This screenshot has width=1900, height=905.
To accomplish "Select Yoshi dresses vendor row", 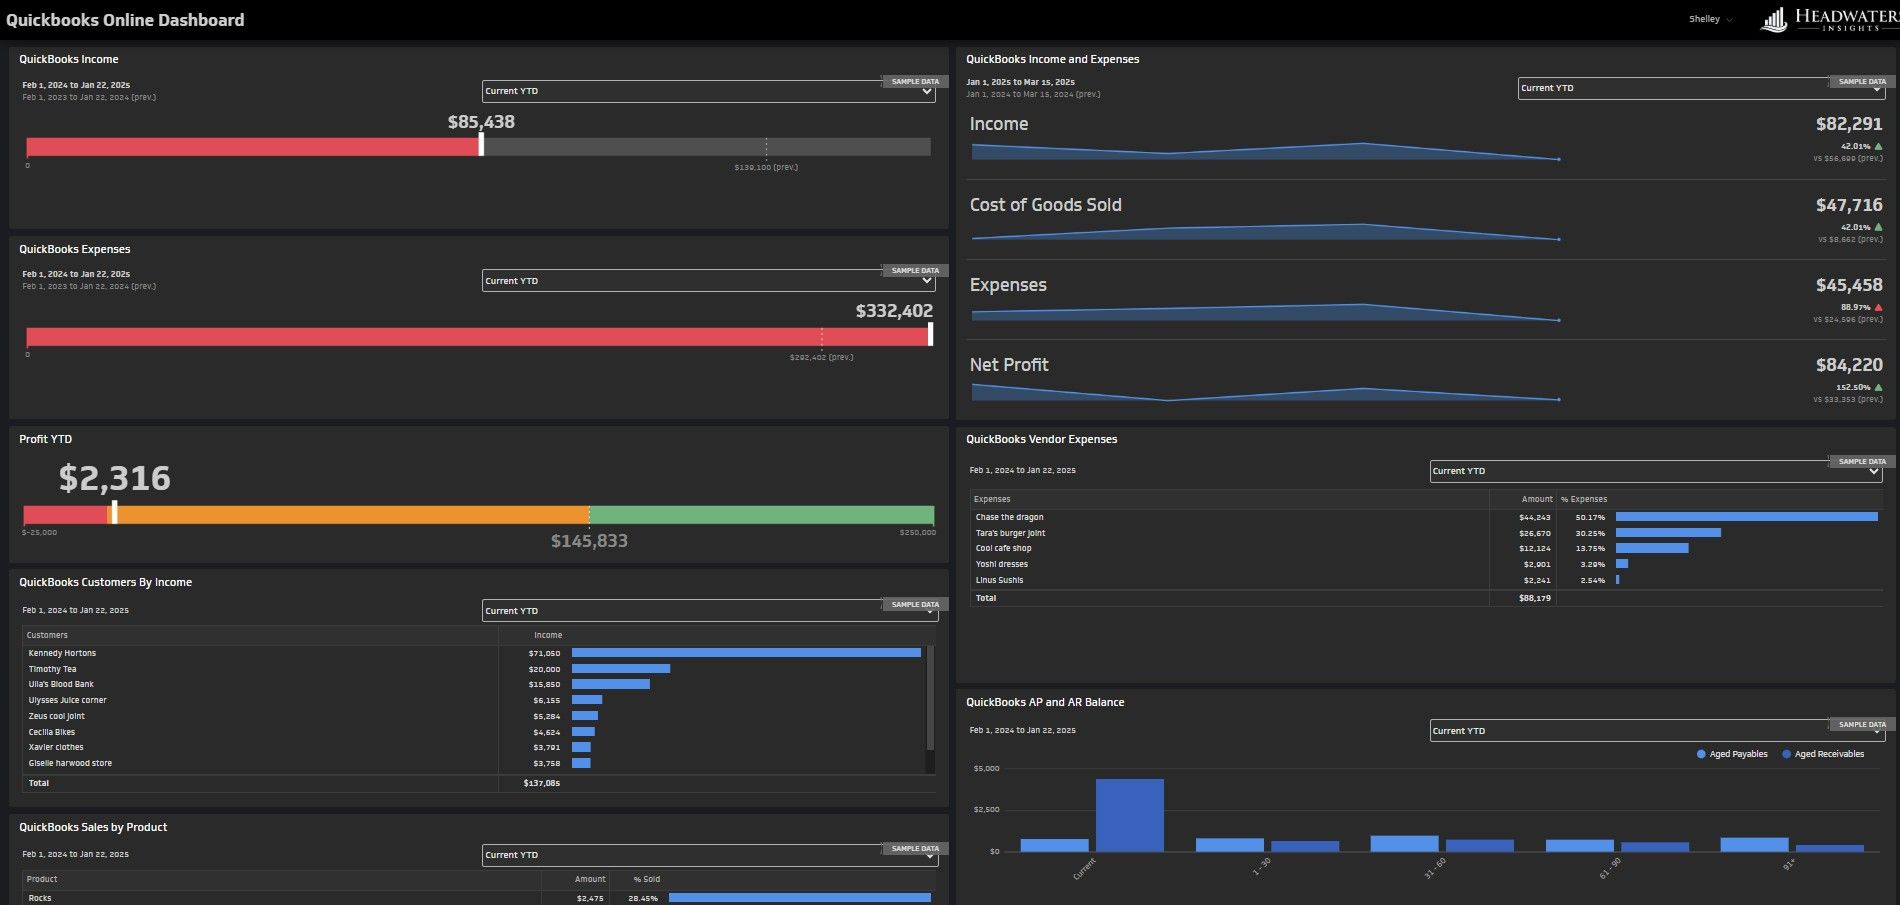I will tap(1426, 564).
